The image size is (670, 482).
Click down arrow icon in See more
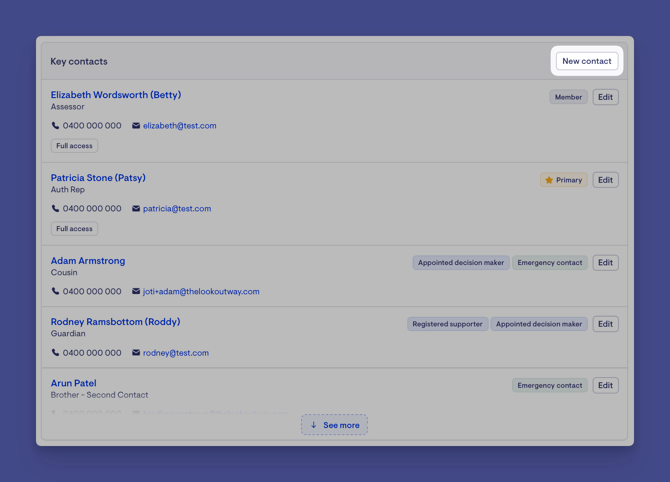pyautogui.click(x=314, y=425)
